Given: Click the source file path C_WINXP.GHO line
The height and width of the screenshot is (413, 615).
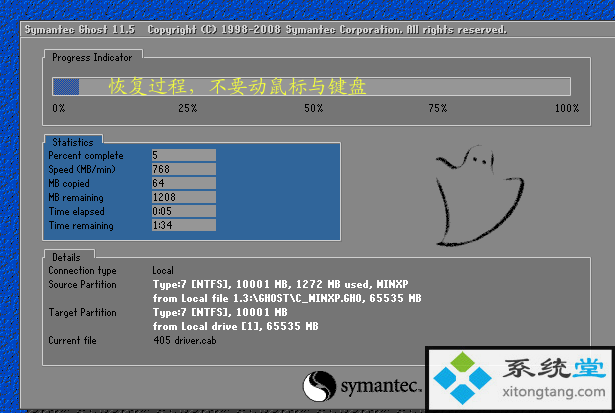Looking at the screenshot, I should 287,298.
